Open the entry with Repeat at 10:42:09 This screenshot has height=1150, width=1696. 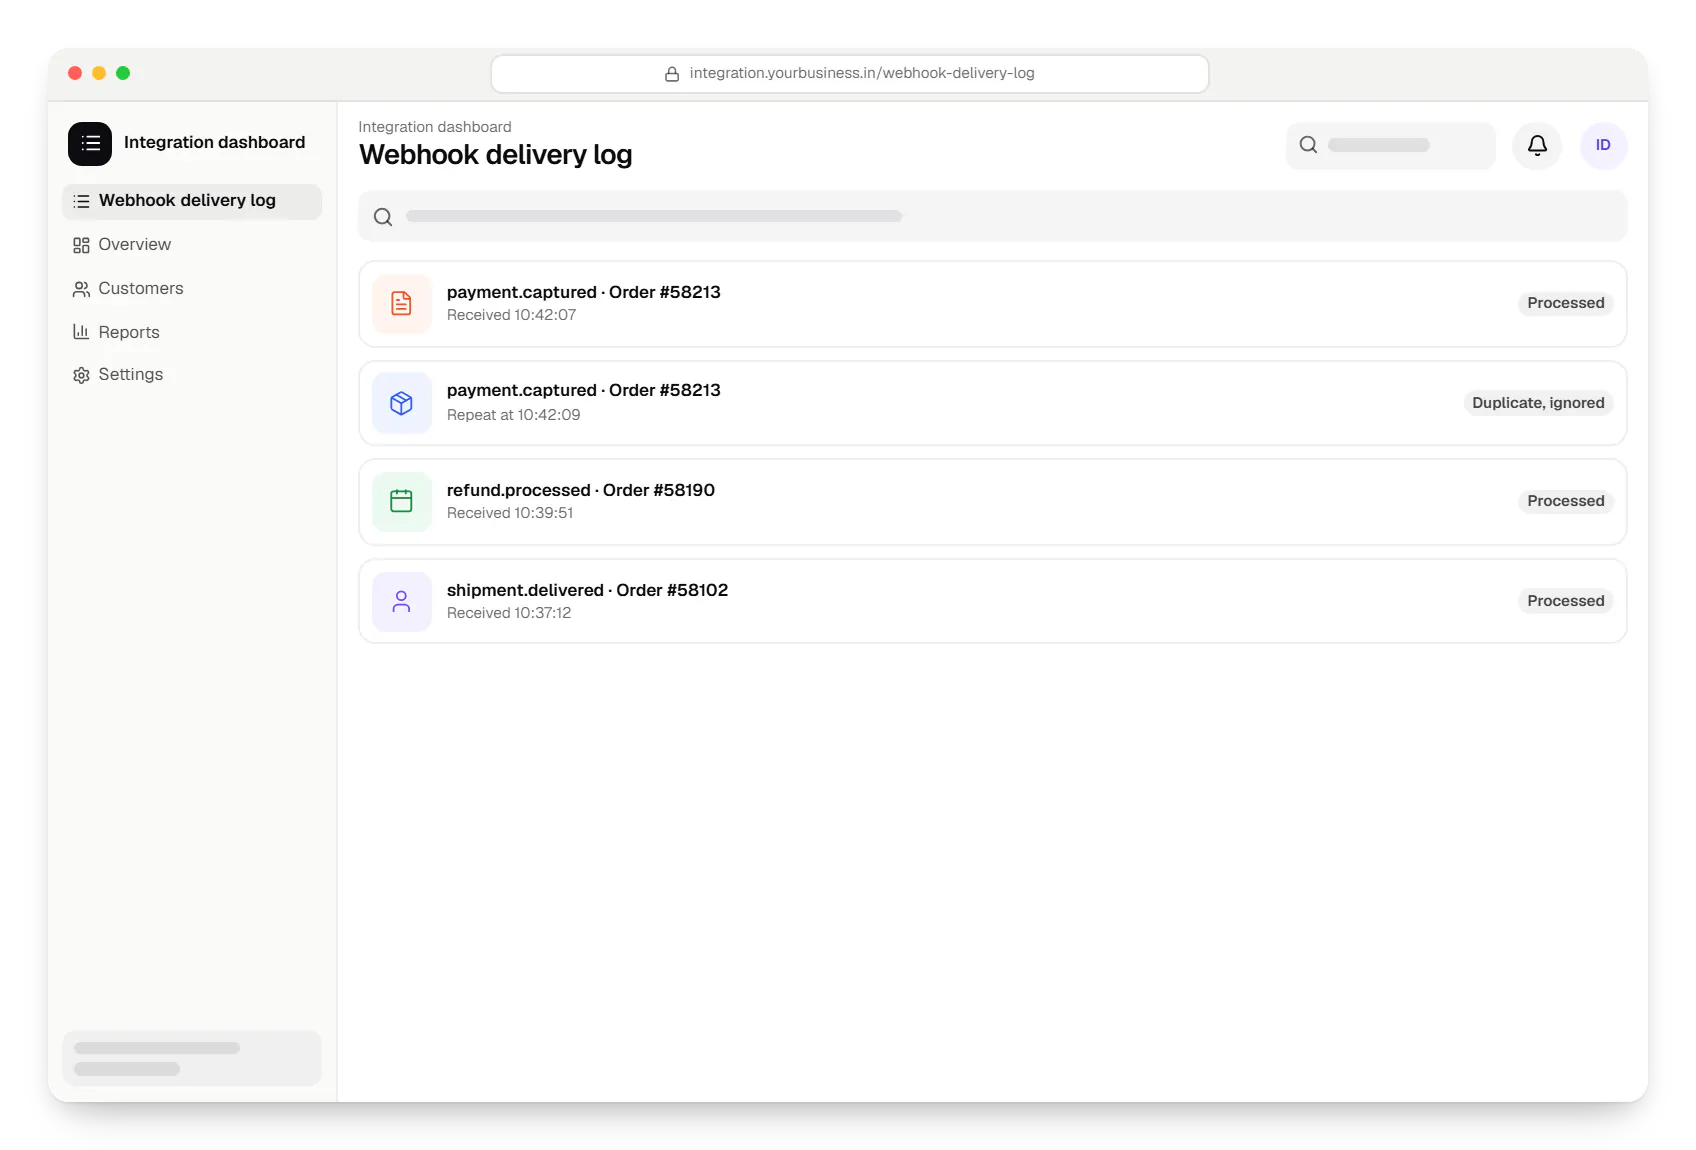click(993, 403)
